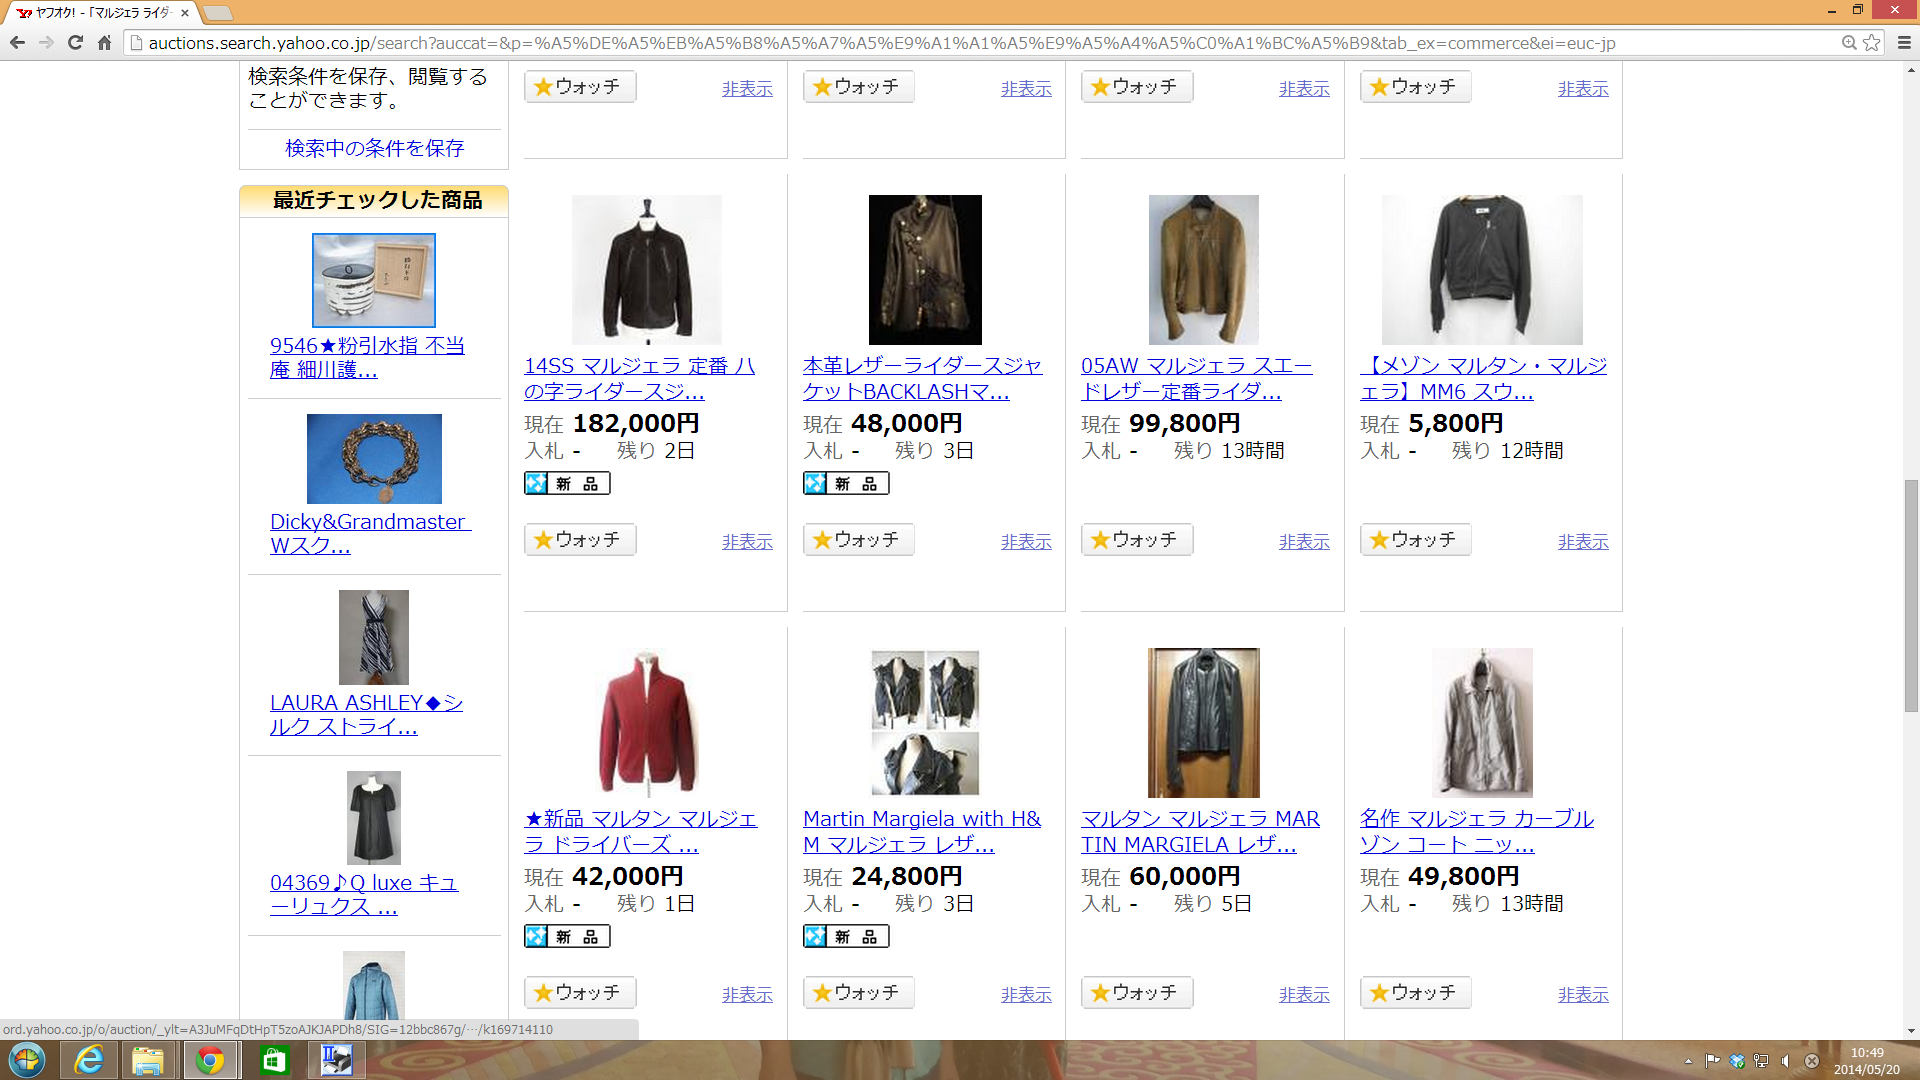The image size is (1920, 1080).
Task: Switch to Chrome in taskbar
Action: [210, 1060]
